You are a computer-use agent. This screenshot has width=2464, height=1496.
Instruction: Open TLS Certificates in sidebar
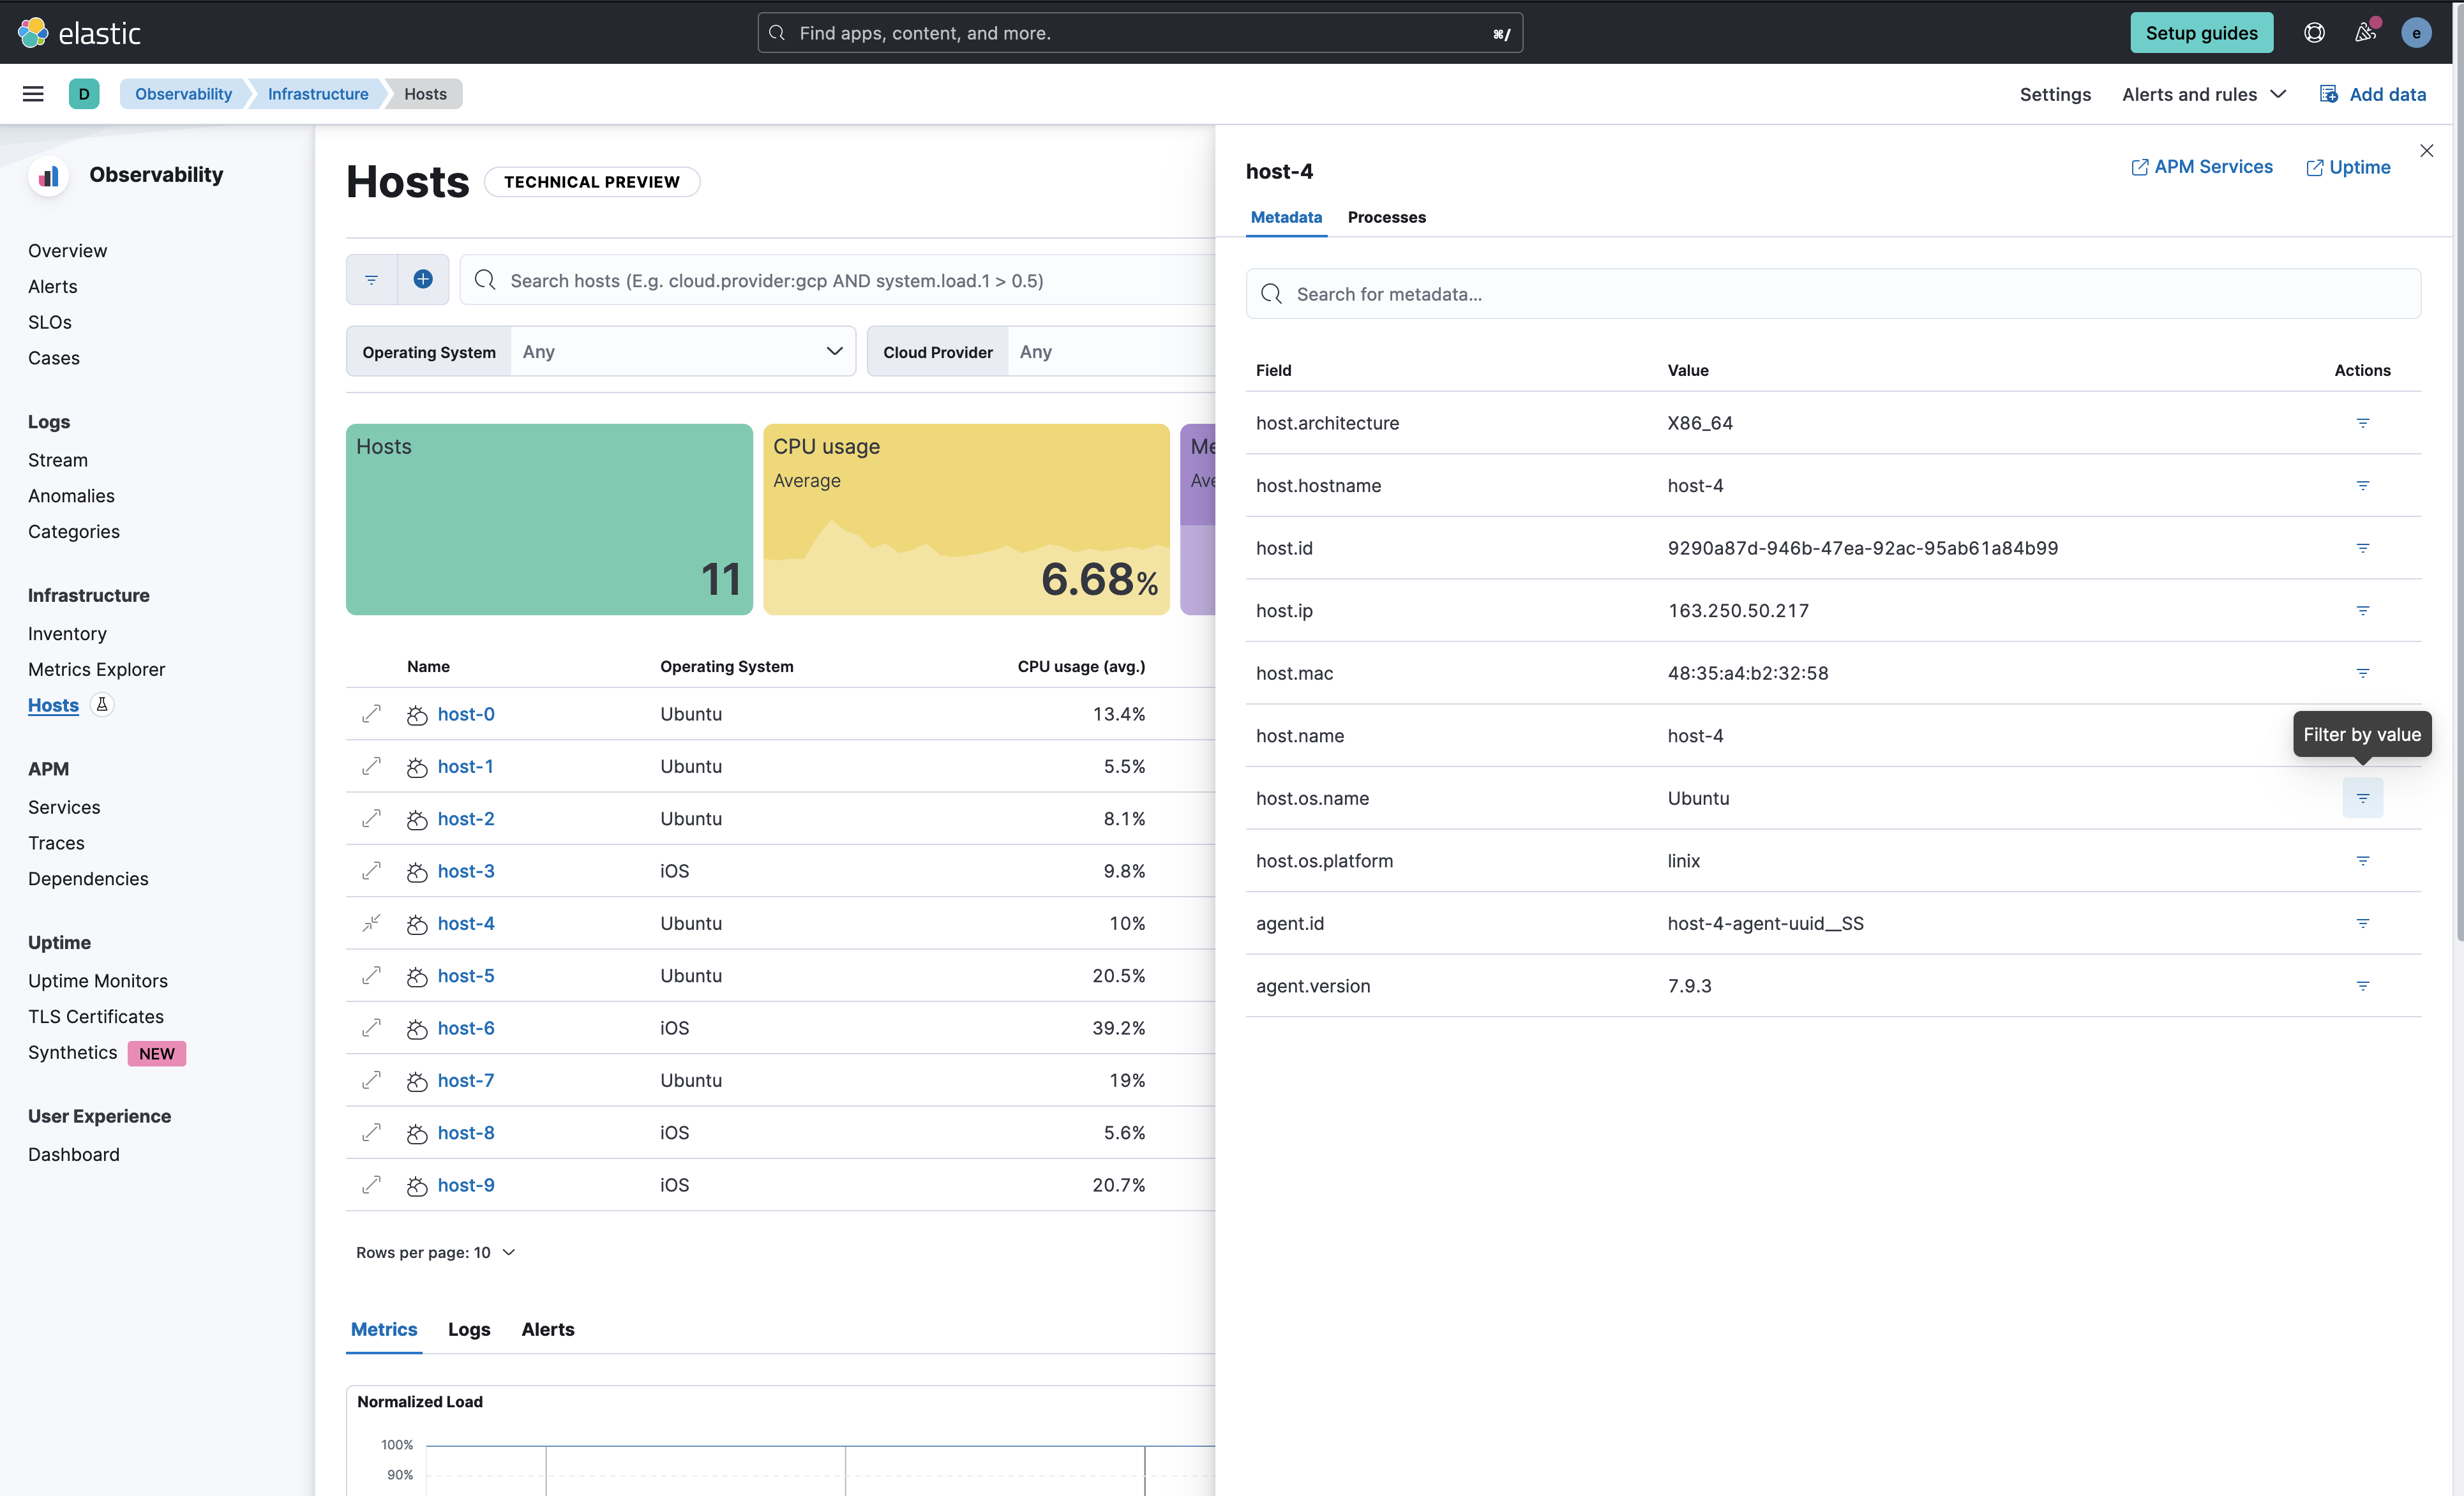click(x=96, y=1017)
